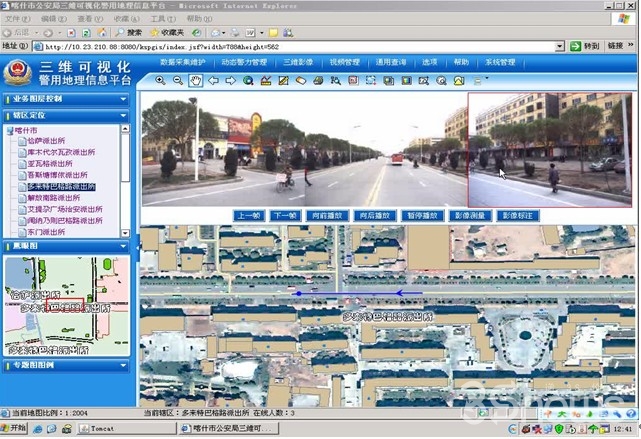Viewport: 641px width, 439px height.
Task: Expand the 专题图图例 legend panel
Action: point(123,365)
